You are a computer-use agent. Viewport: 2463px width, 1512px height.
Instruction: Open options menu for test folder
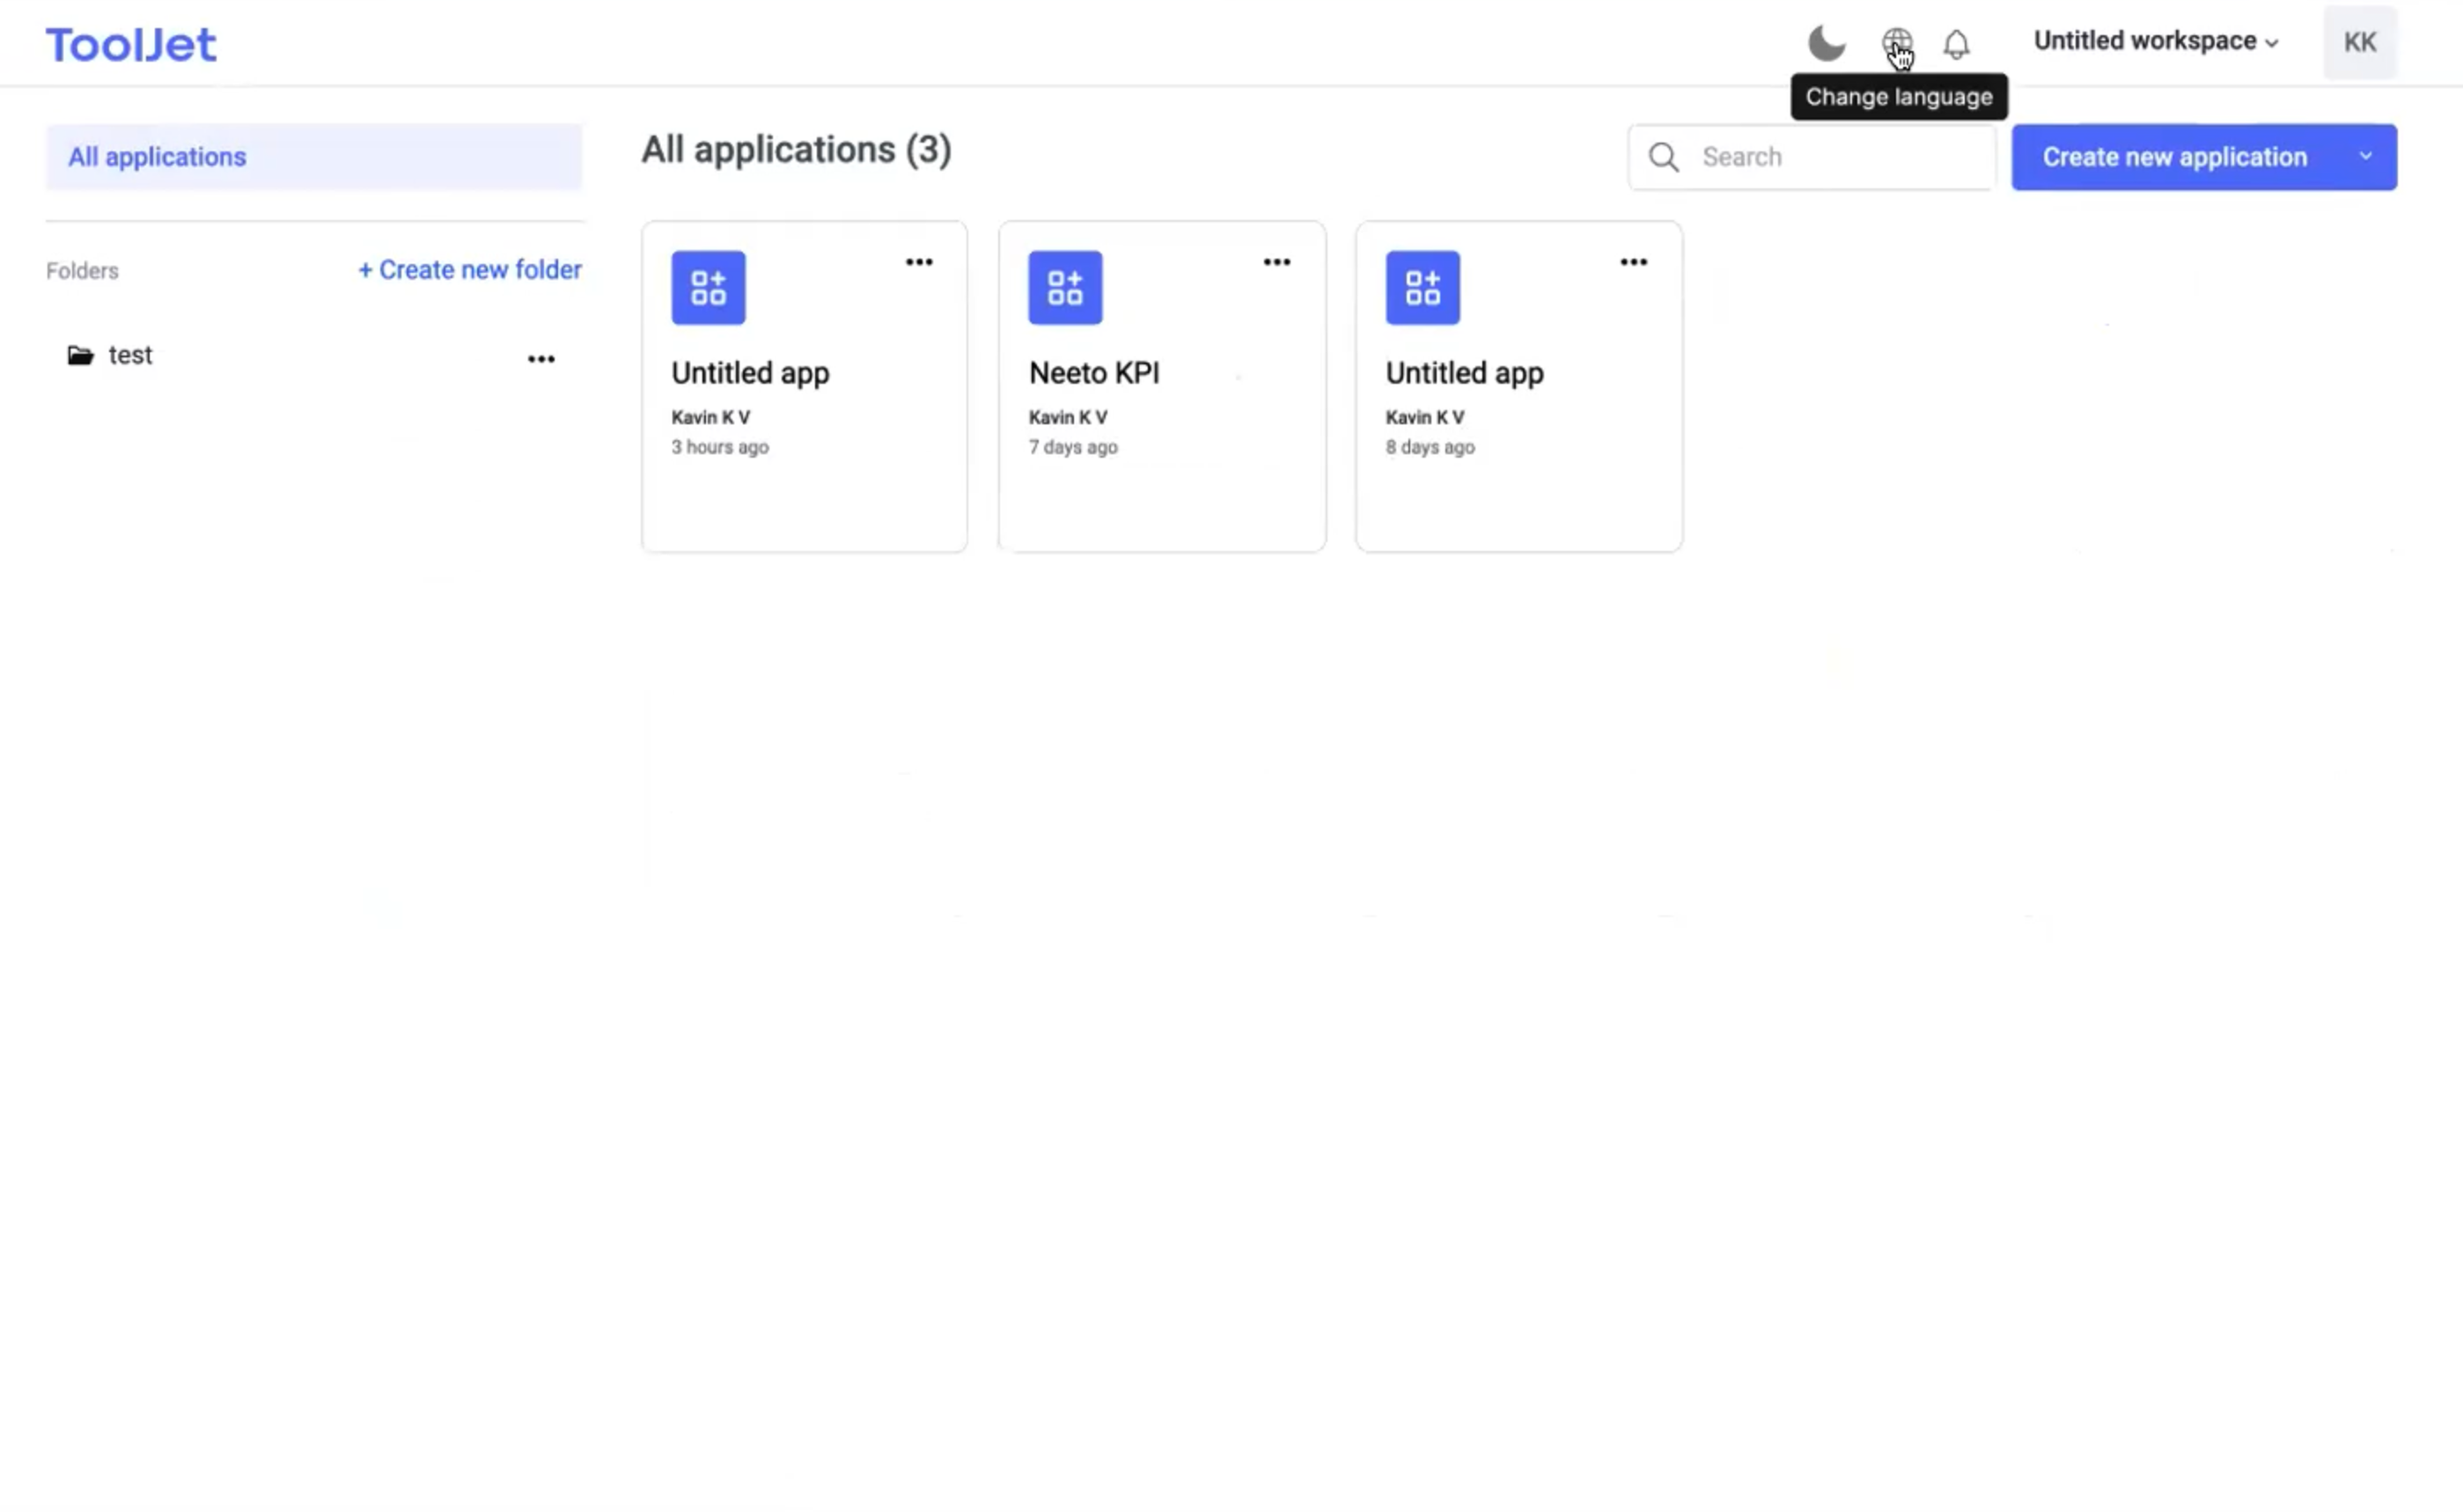[x=541, y=359]
